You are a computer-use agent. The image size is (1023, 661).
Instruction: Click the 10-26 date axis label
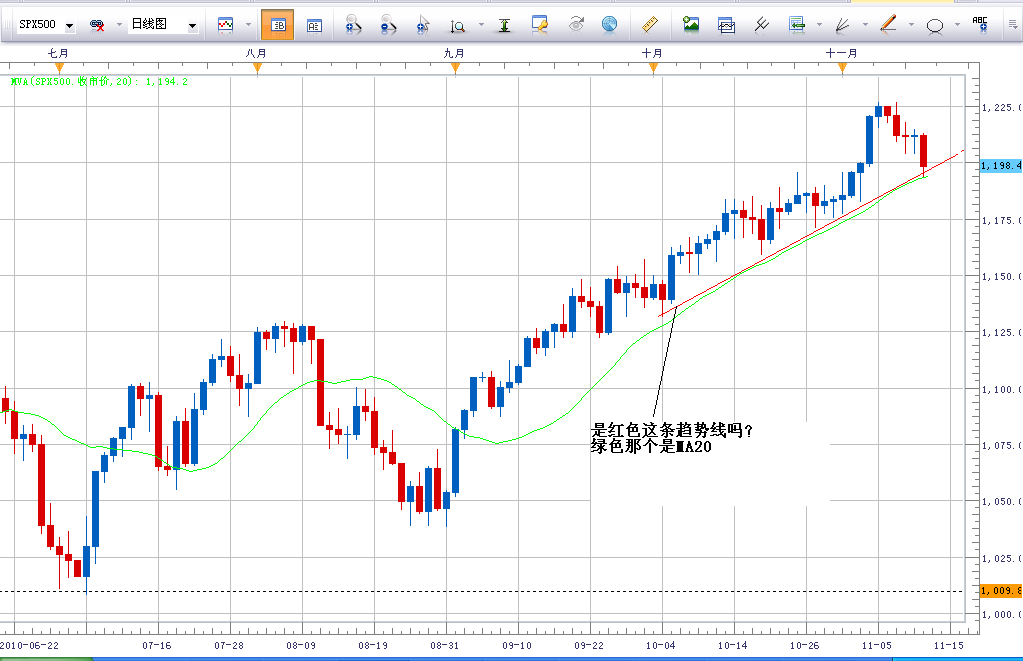804,645
